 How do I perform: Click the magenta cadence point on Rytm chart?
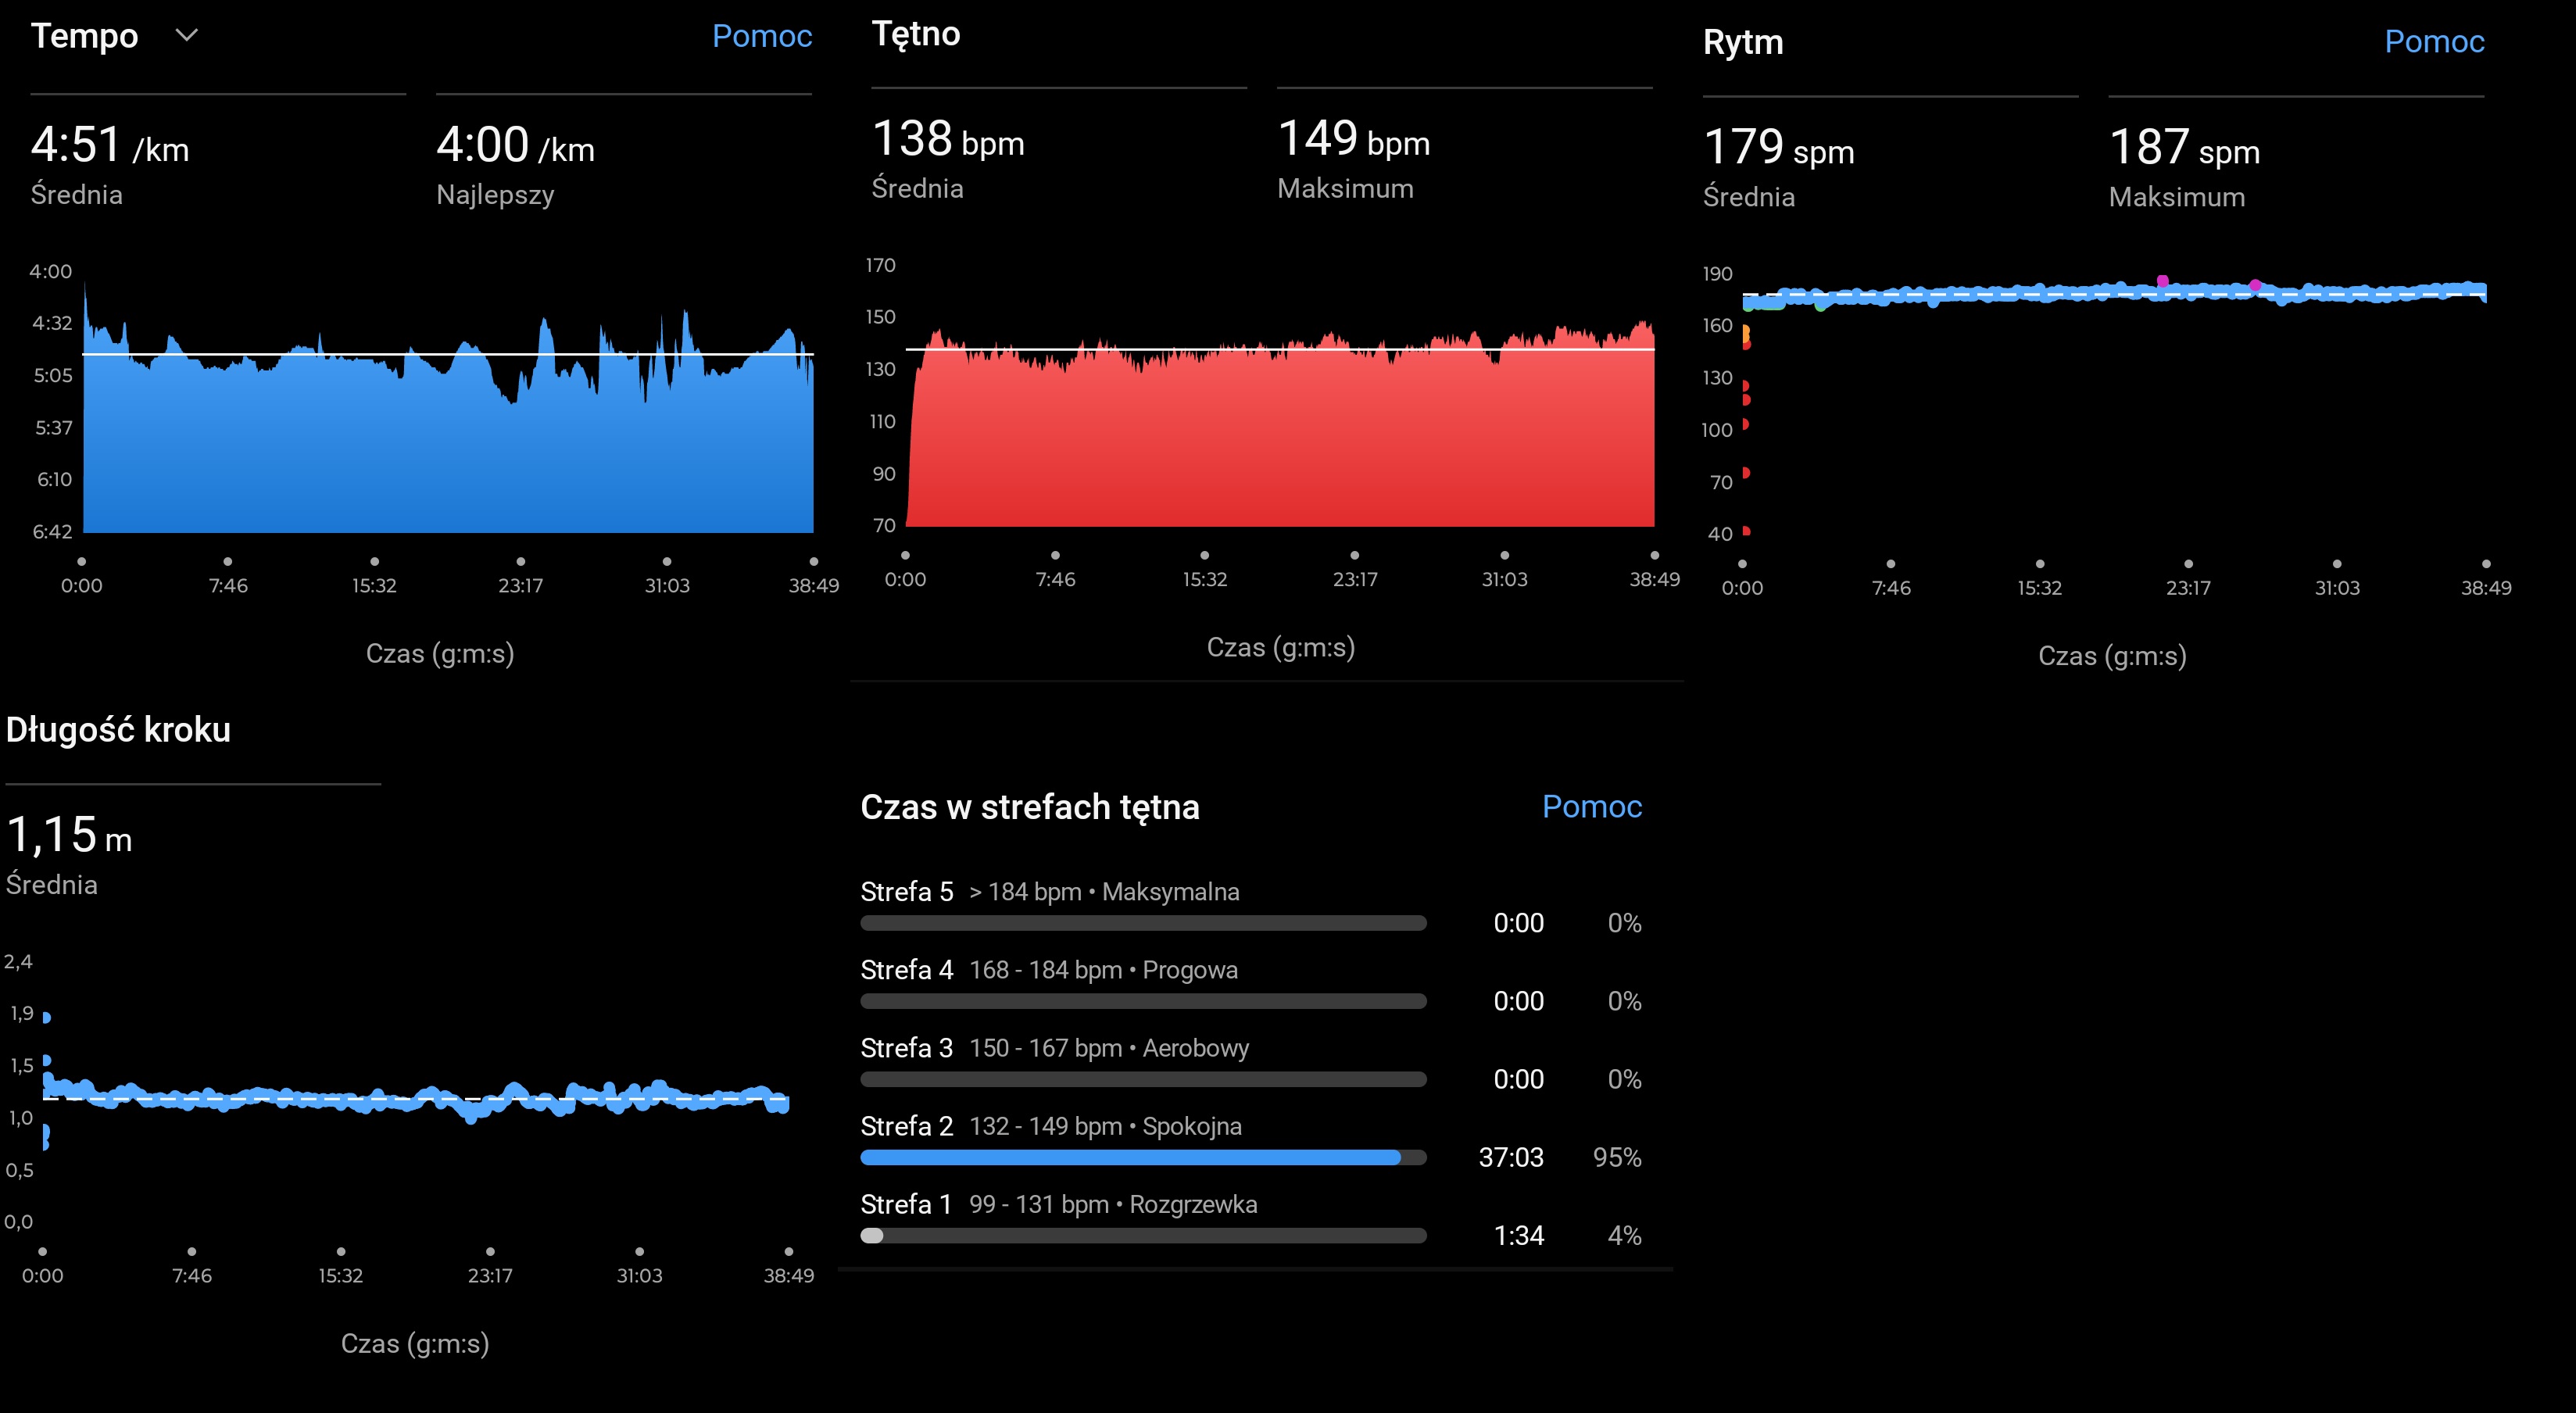pyautogui.click(x=2163, y=281)
